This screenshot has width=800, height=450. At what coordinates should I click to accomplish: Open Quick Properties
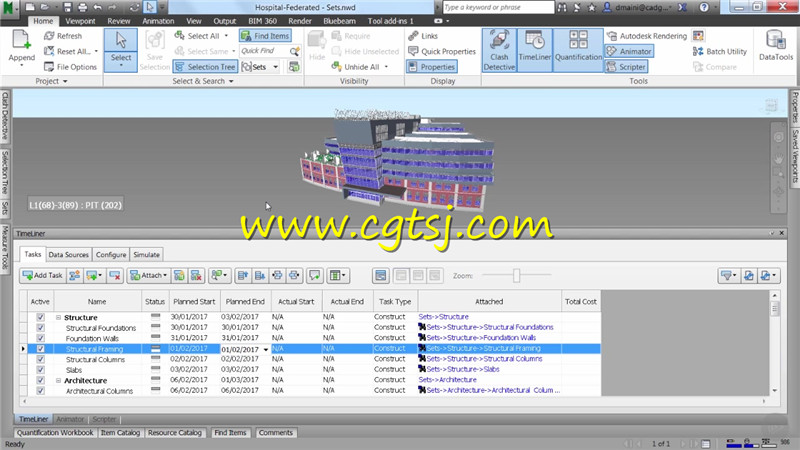[442, 51]
